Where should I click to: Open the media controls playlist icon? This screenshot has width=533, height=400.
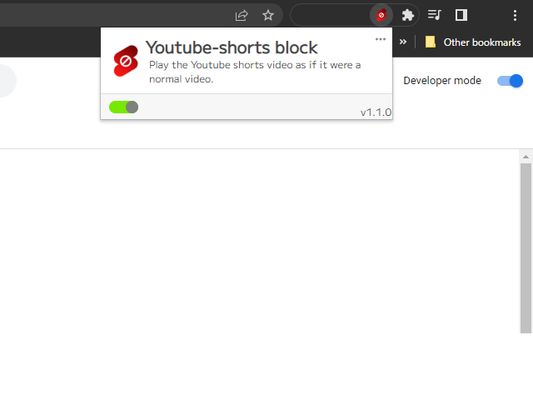click(x=434, y=15)
